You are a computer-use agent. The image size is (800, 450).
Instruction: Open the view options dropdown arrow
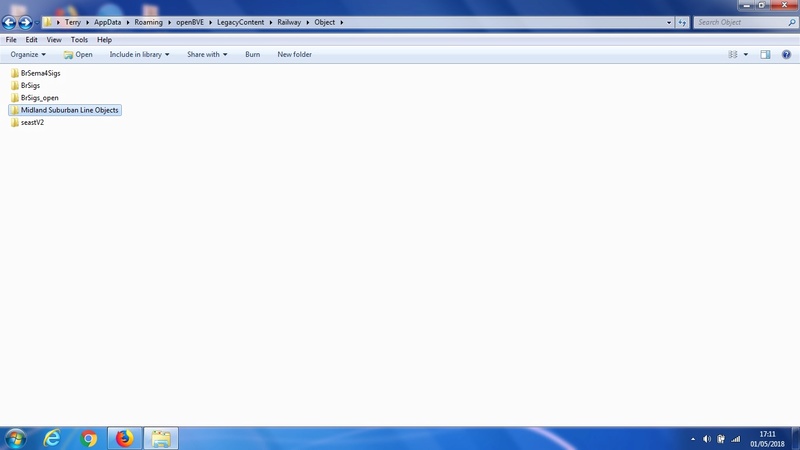(746, 55)
